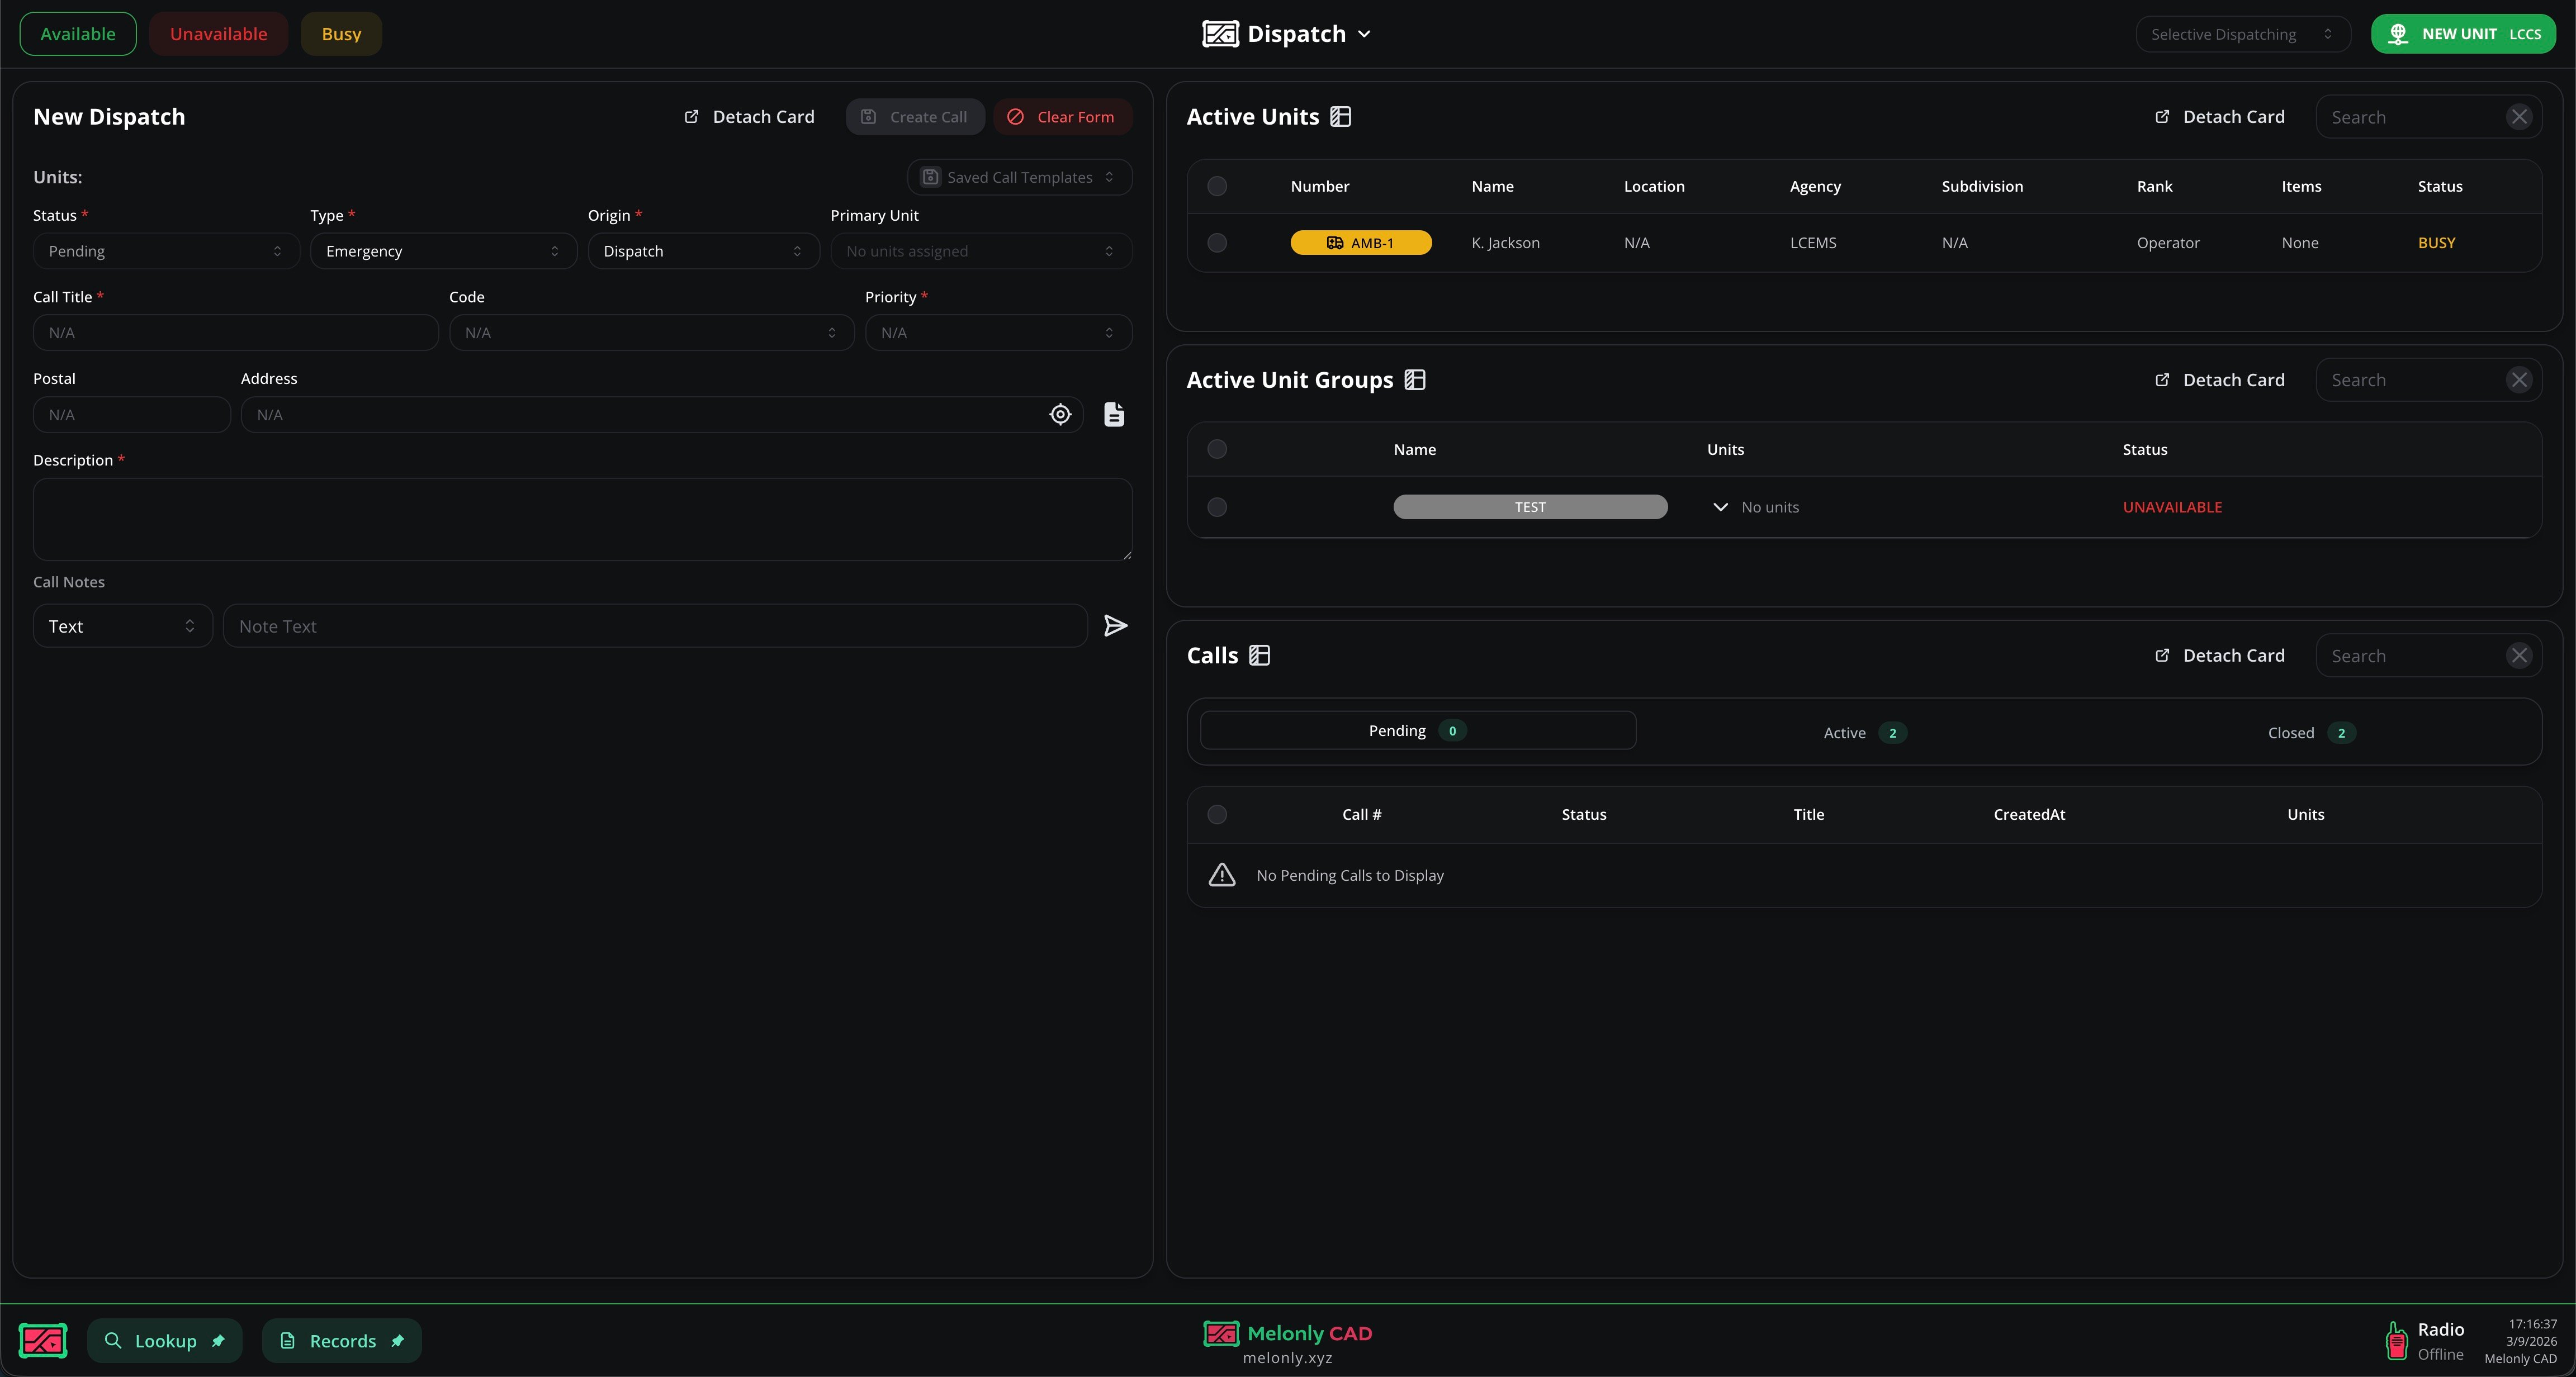This screenshot has height=1377, width=2576.
Task: Set status to Unavailable
Action: [x=218, y=34]
